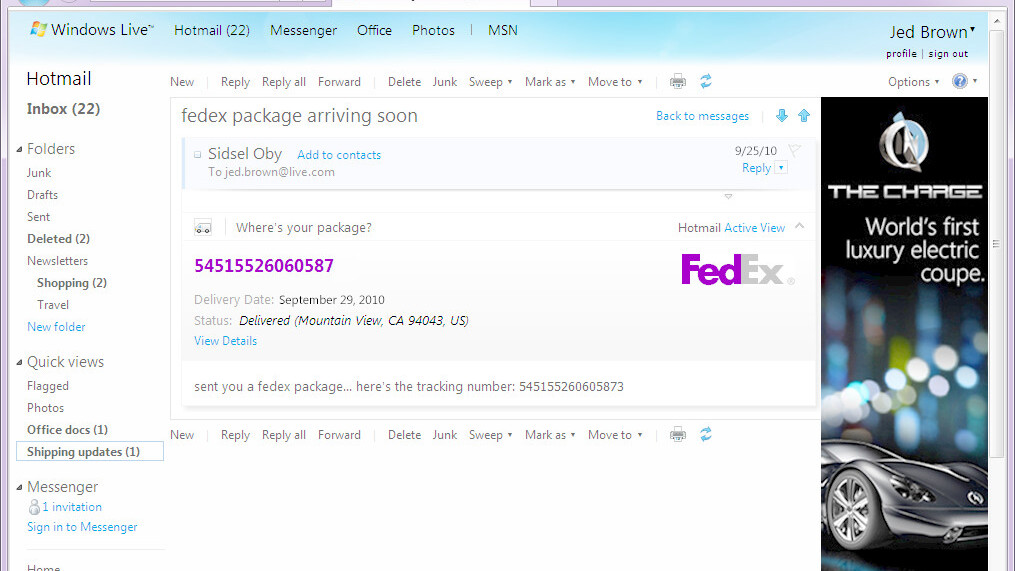The width and height of the screenshot is (1015, 571).
Task: Collapse the Hotmail Active View panel
Action: 799,226
